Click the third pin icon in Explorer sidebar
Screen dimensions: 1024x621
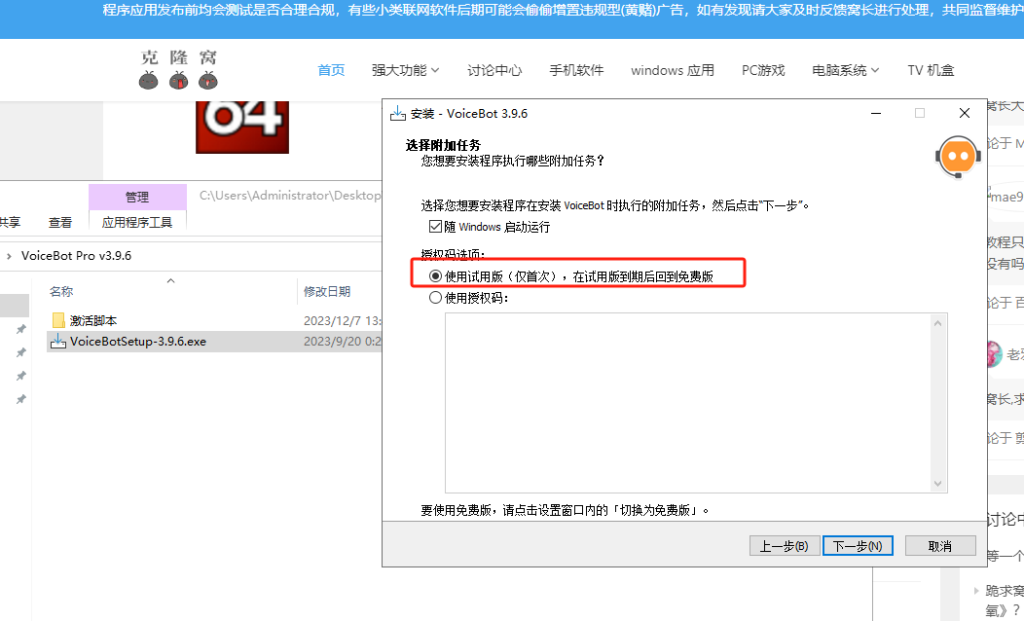[x=21, y=375]
